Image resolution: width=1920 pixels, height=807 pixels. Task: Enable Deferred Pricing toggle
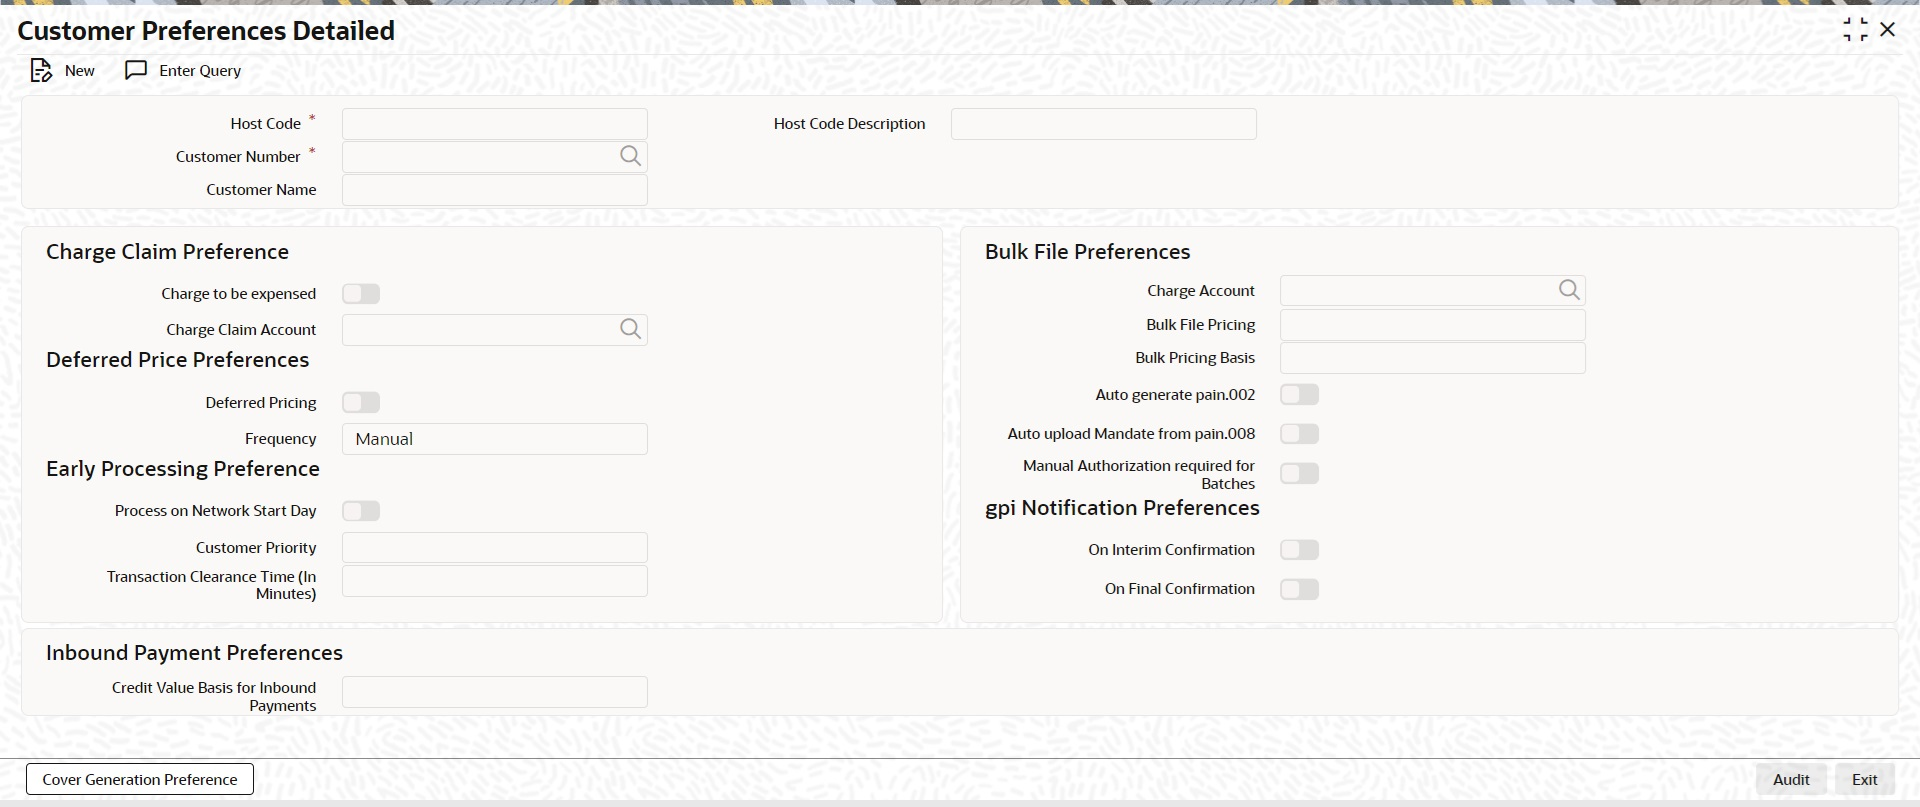click(x=361, y=403)
